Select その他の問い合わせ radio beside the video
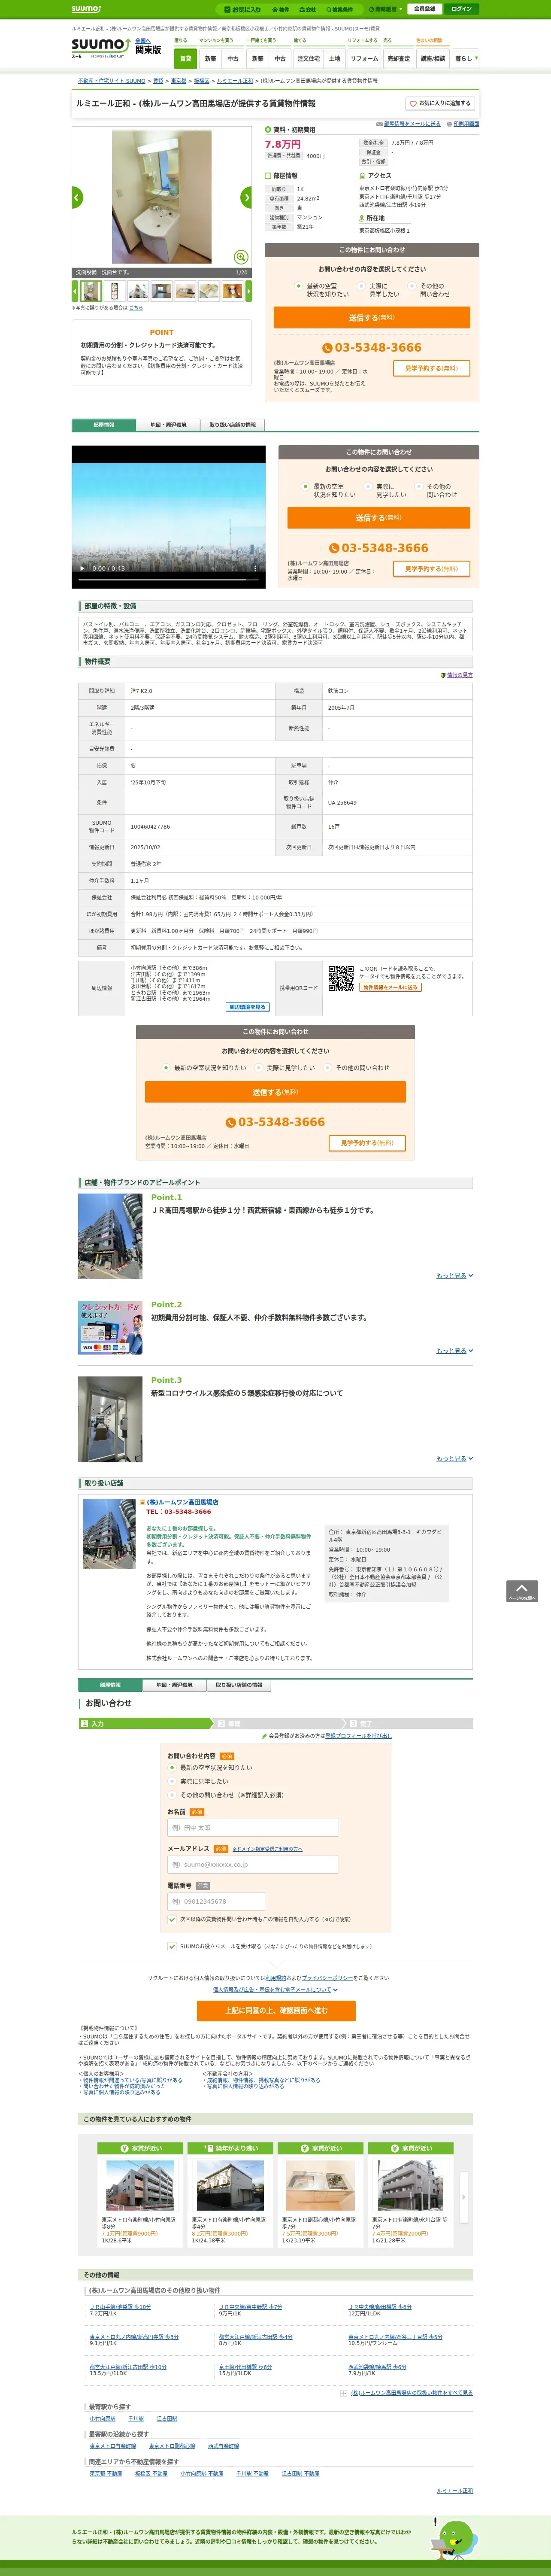This screenshot has height=2576, width=551. tap(419, 486)
